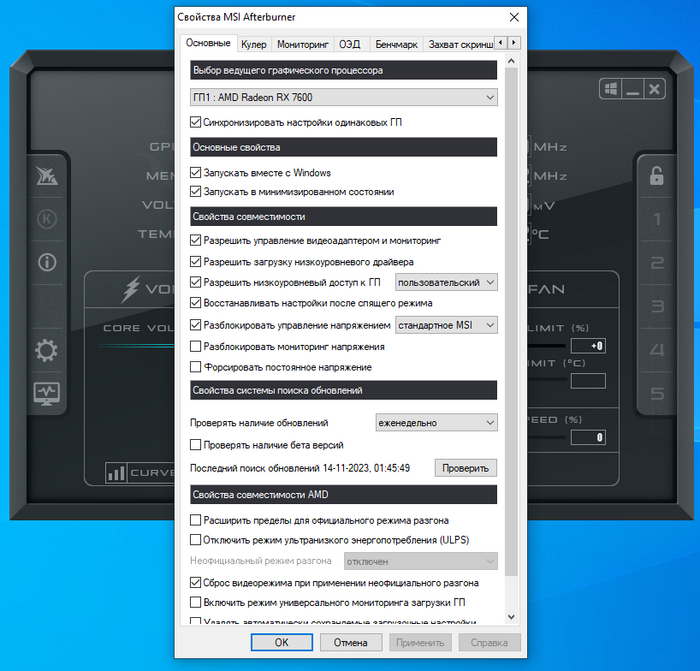Click the Core Voltage slider in Afterburner
This screenshot has width=700, height=671.
click(136, 346)
